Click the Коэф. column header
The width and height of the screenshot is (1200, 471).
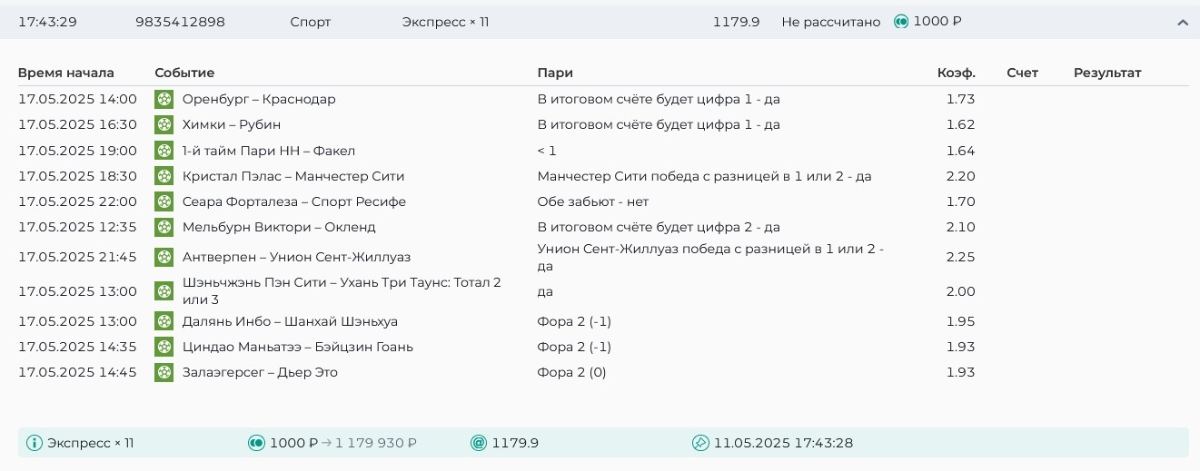955,73
